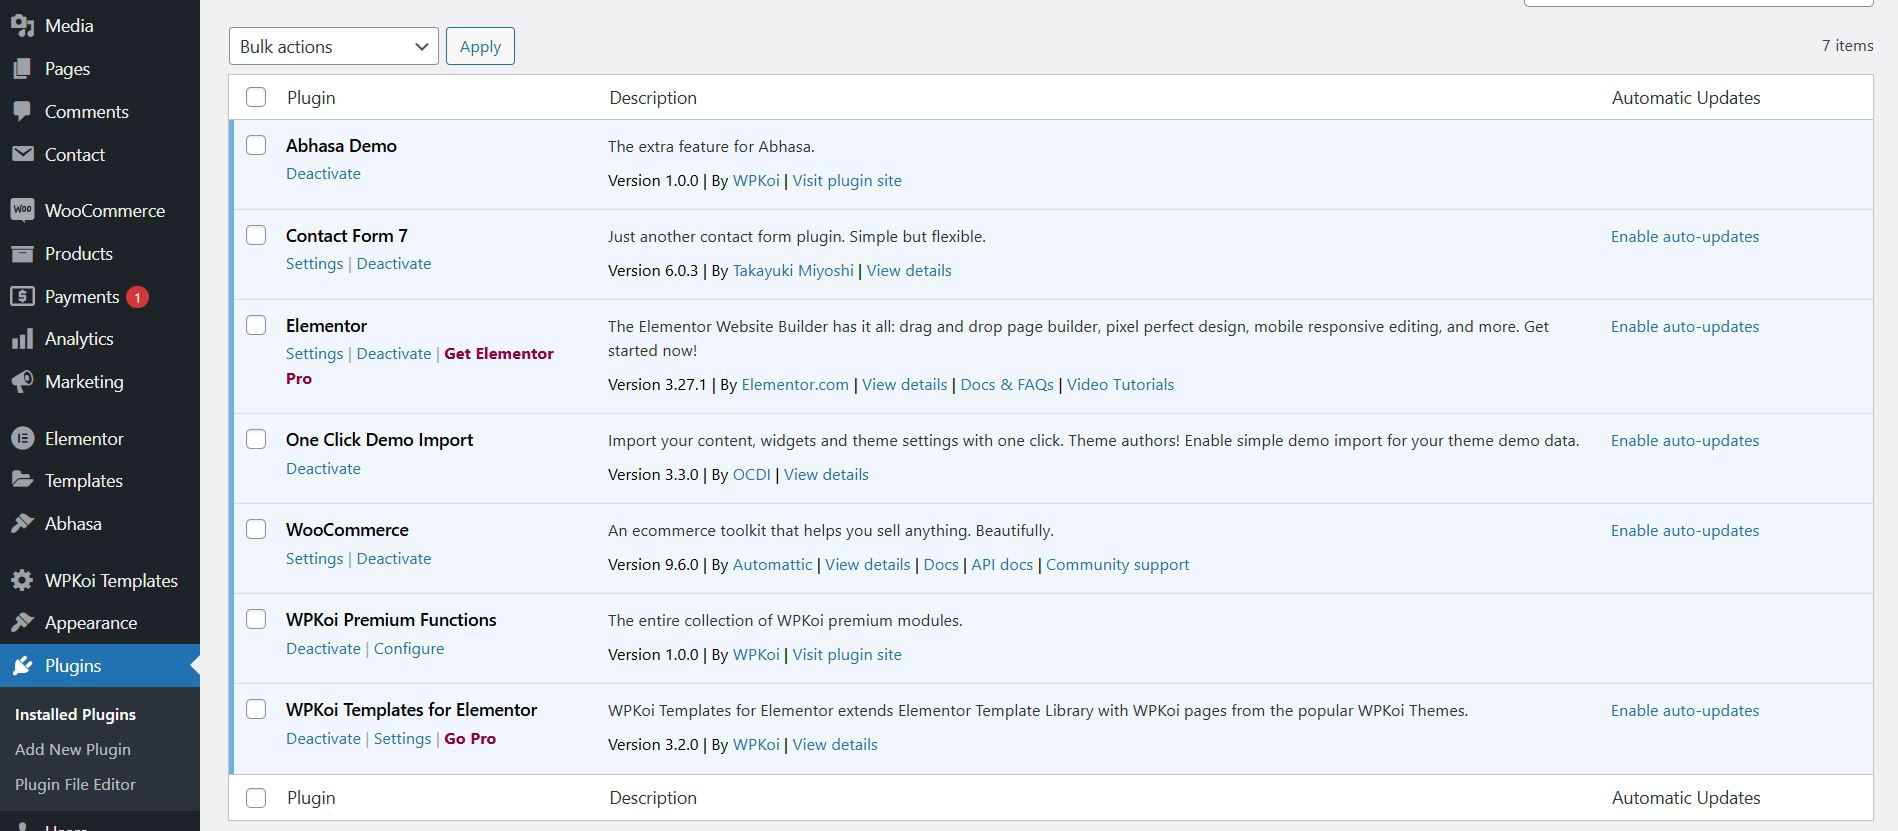Click the Pages sidebar icon
This screenshot has height=831, width=1898.
(x=22, y=69)
